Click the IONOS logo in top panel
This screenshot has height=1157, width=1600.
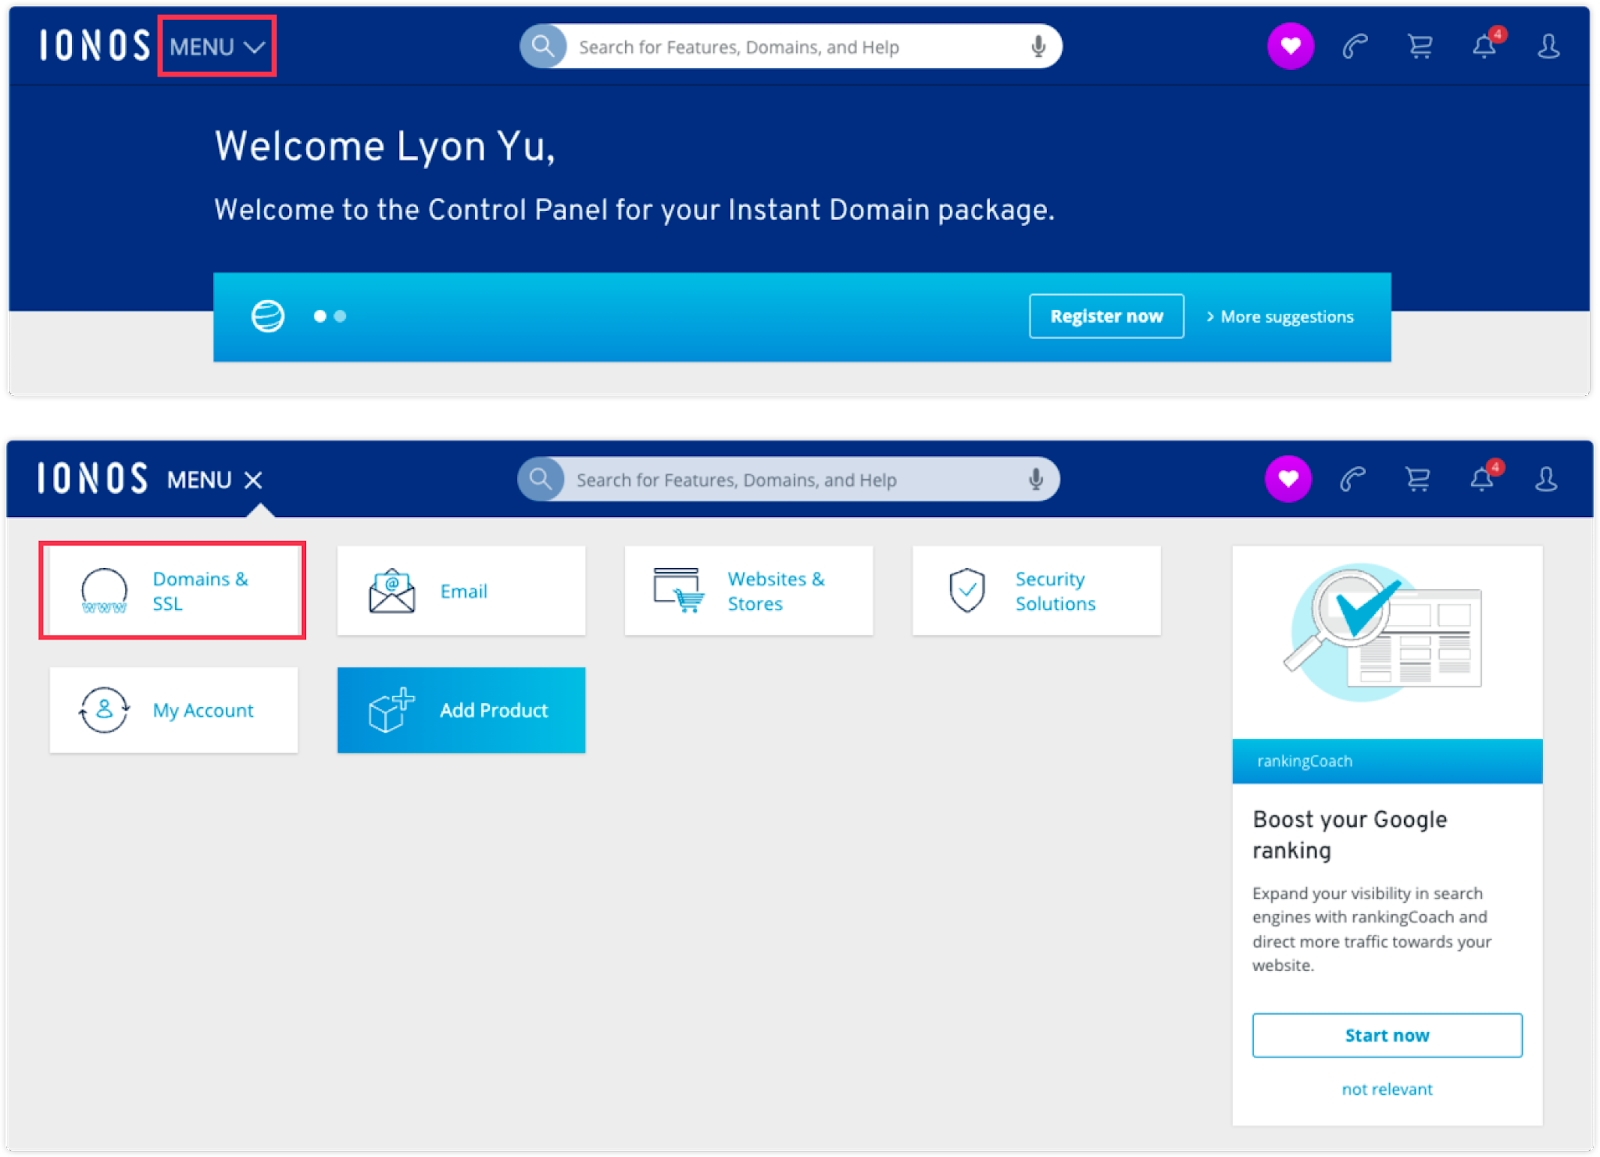tap(94, 46)
